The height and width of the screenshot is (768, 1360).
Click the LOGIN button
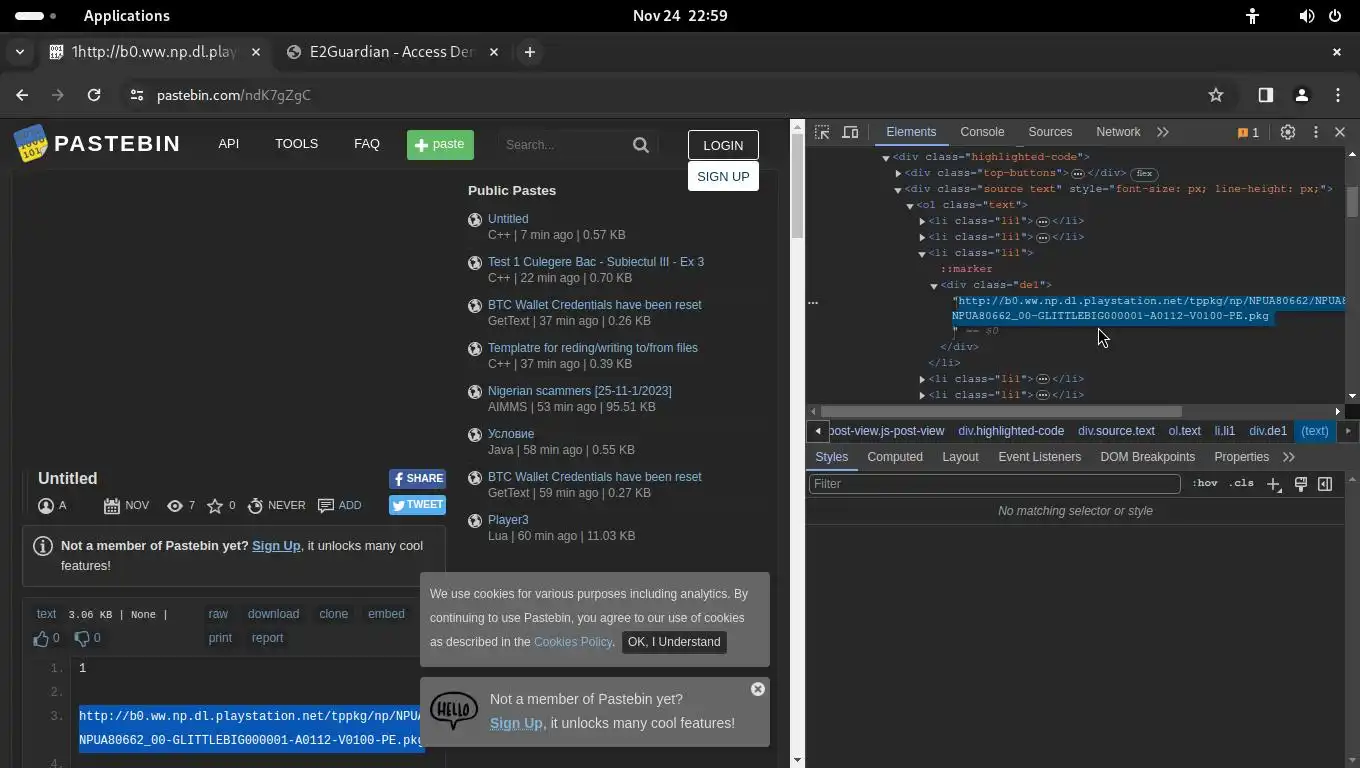click(x=723, y=145)
